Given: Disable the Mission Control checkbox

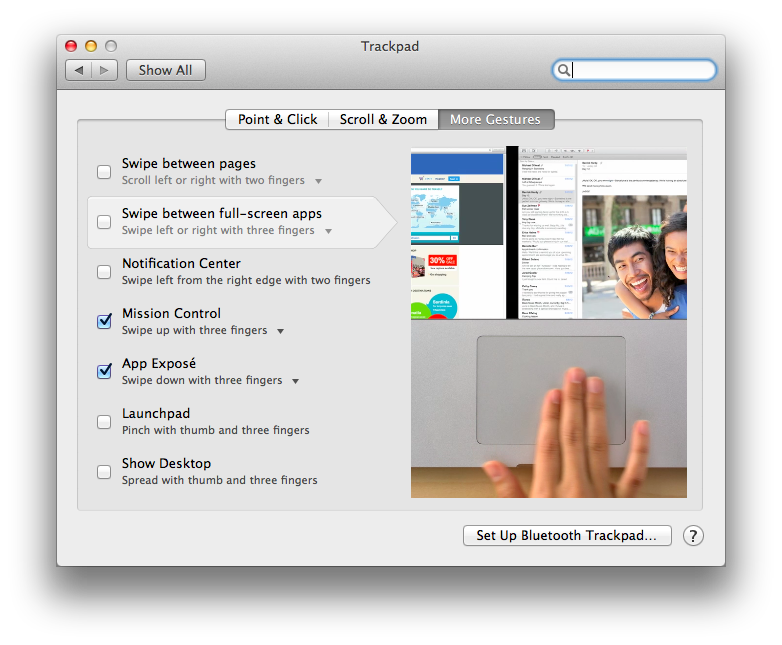Looking at the screenshot, I should point(104,321).
